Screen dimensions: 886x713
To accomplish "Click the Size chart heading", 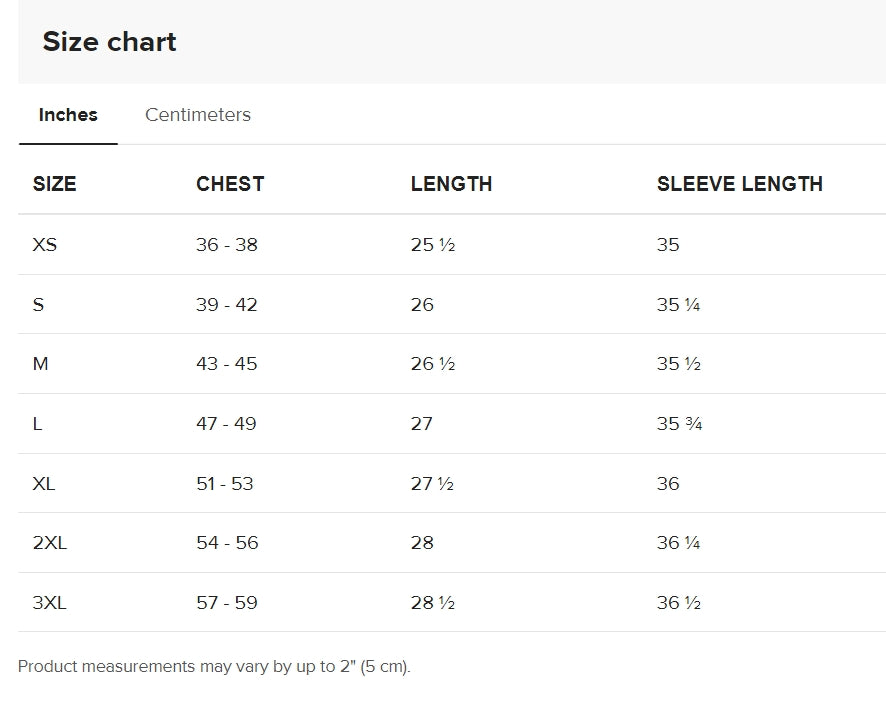I will coord(110,41).
